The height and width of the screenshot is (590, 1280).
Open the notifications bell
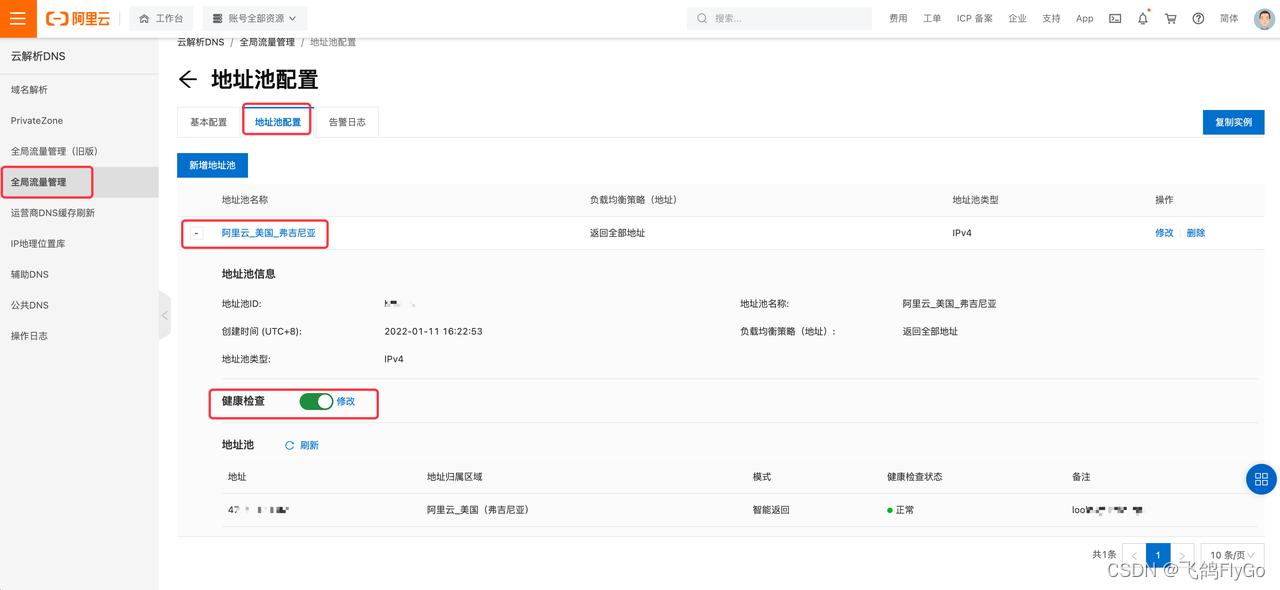[x=1143, y=18]
